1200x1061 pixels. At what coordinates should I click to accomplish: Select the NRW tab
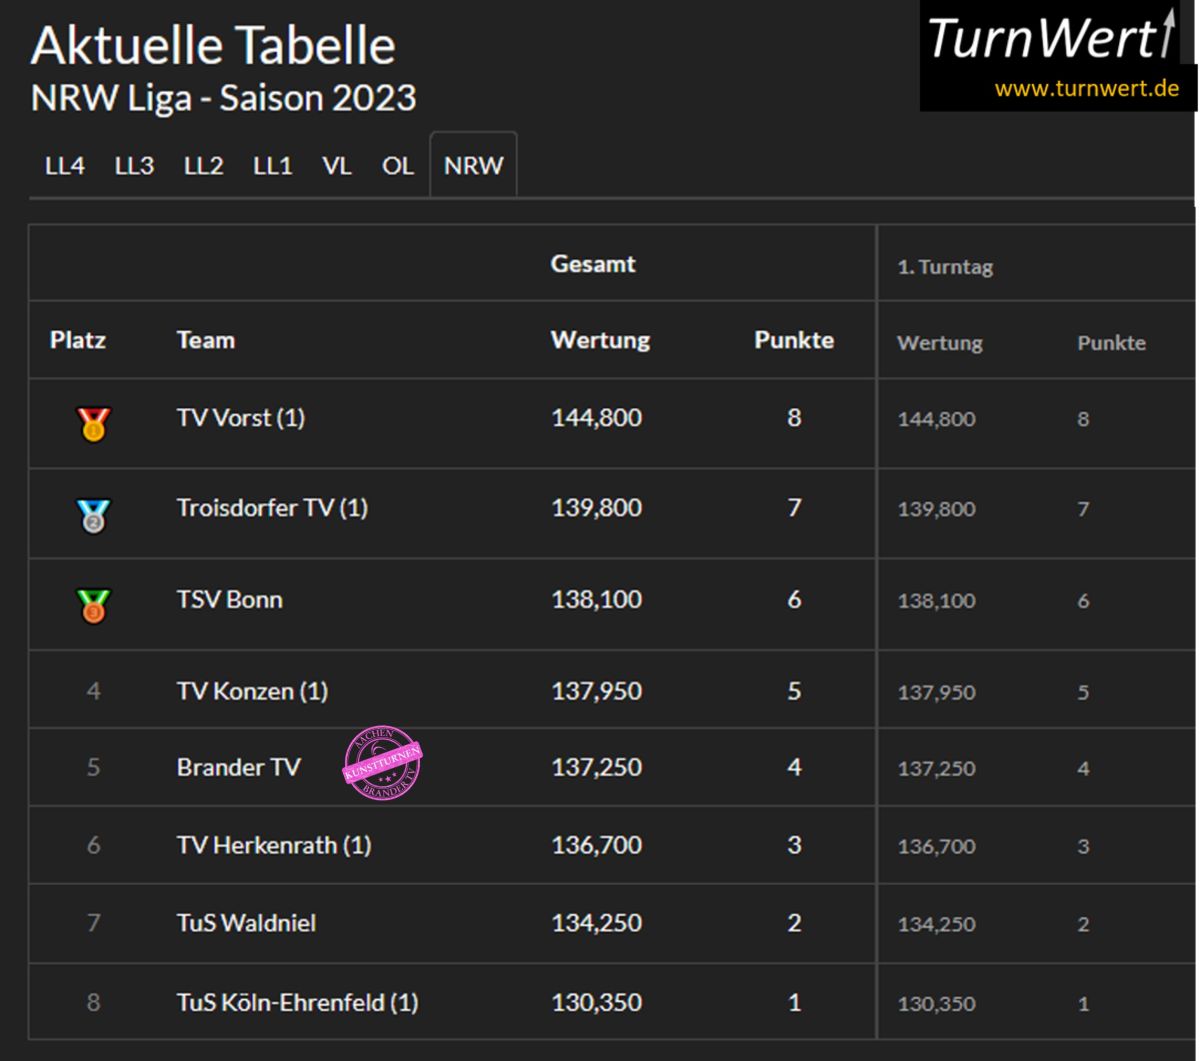(x=473, y=166)
